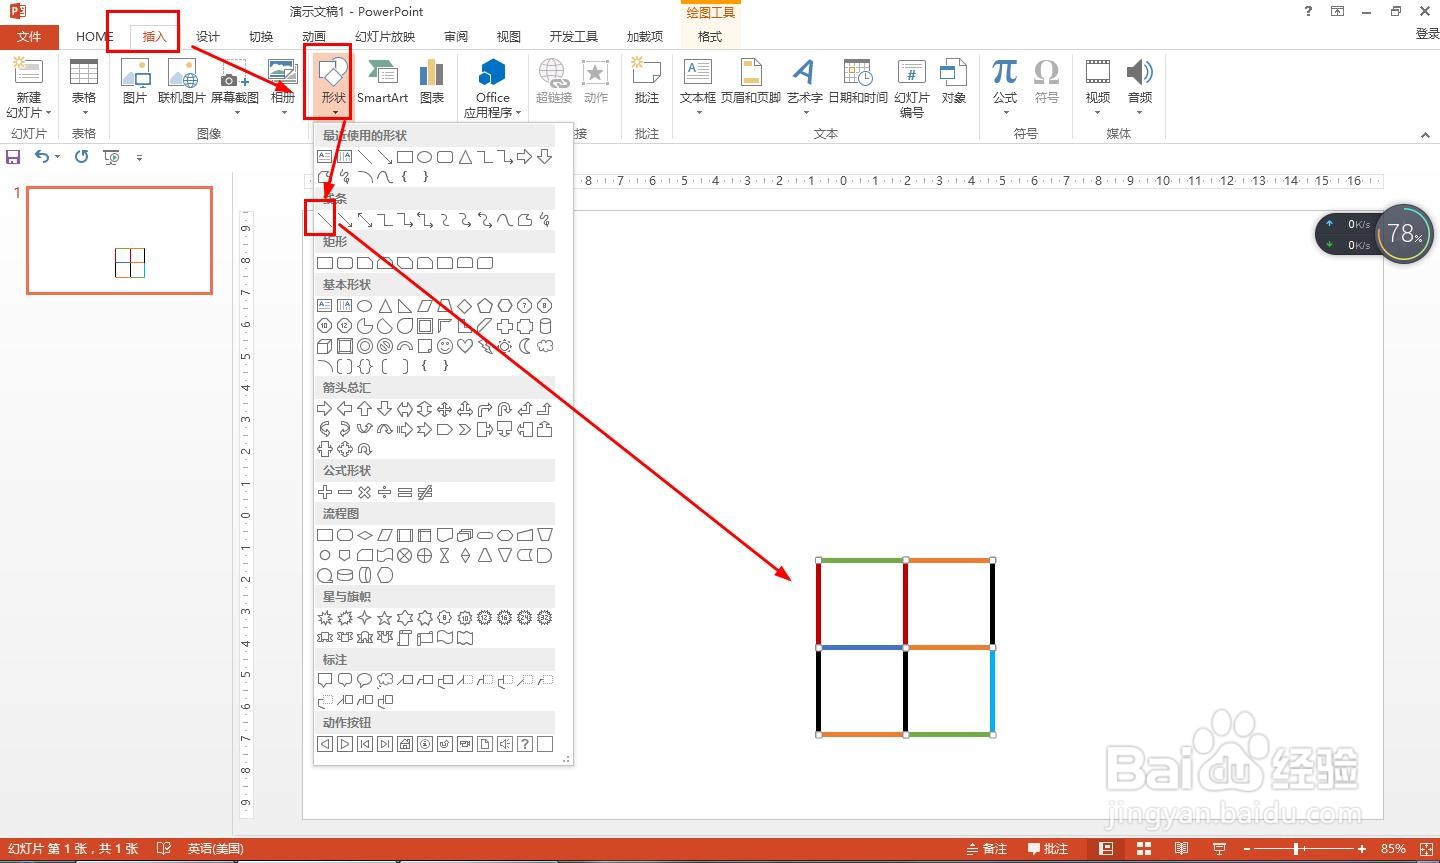Switch to the 切换 Transitions tab
Viewport: 1440px width, 863px height.
point(261,37)
